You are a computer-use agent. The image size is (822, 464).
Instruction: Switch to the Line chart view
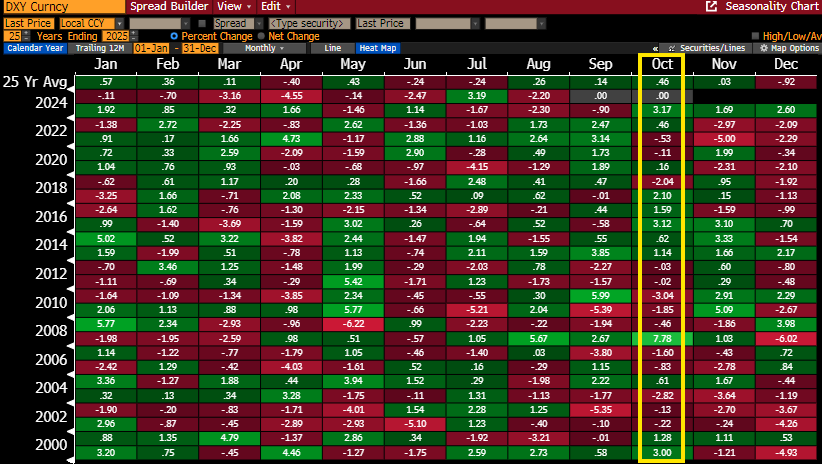click(333, 48)
